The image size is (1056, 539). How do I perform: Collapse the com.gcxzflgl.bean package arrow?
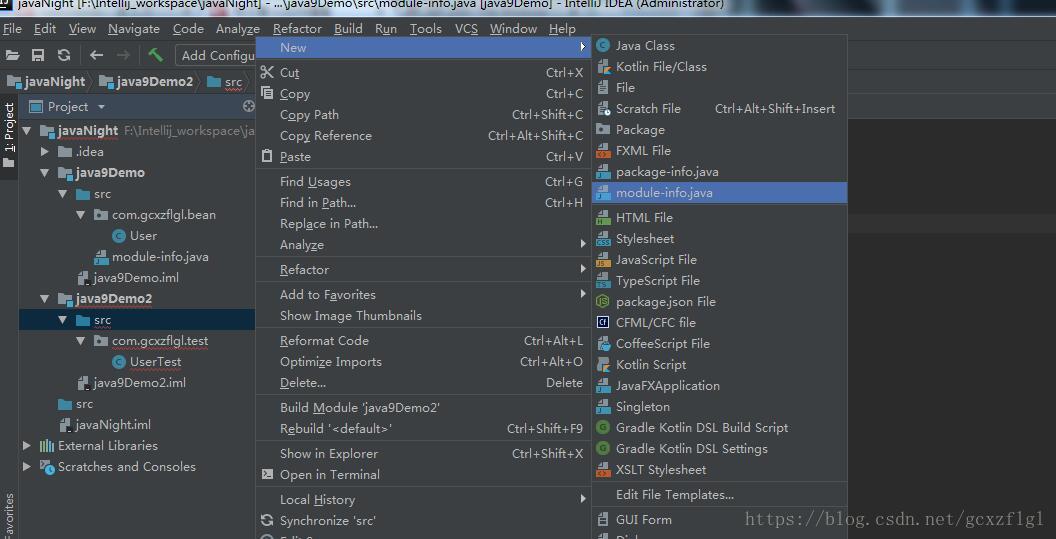click(81, 215)
